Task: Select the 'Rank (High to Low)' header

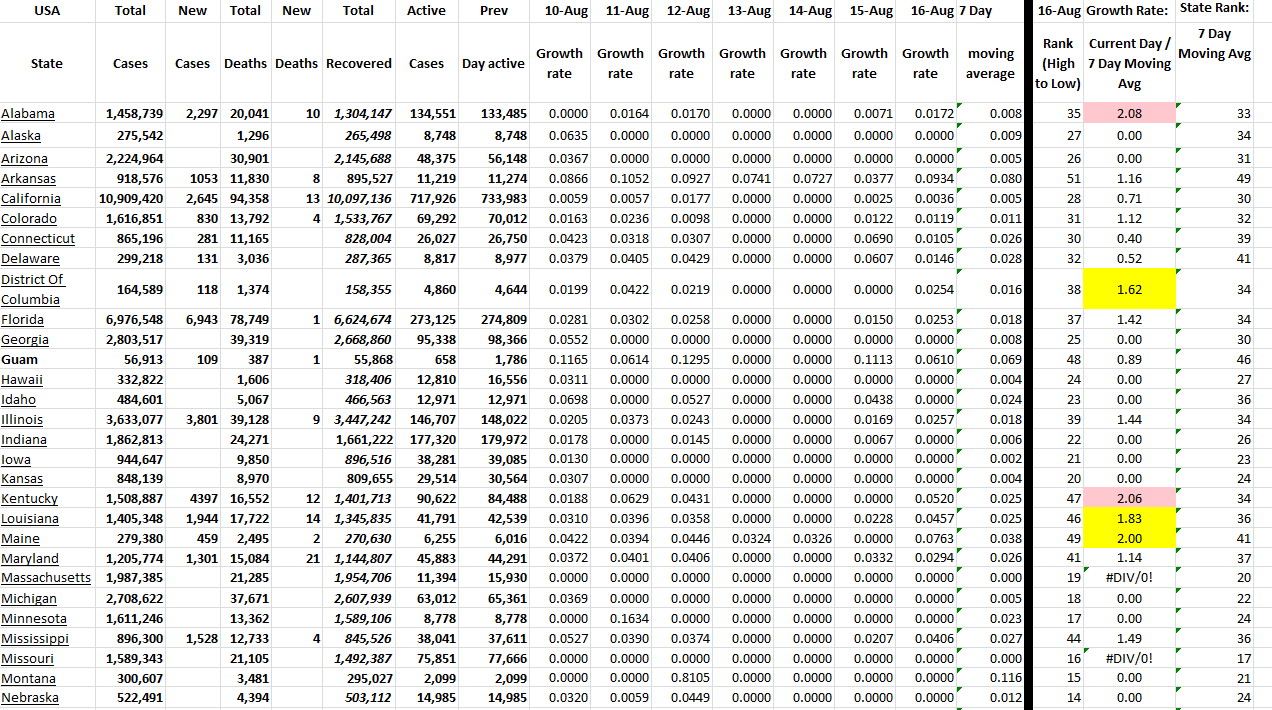Action: 1057,63
